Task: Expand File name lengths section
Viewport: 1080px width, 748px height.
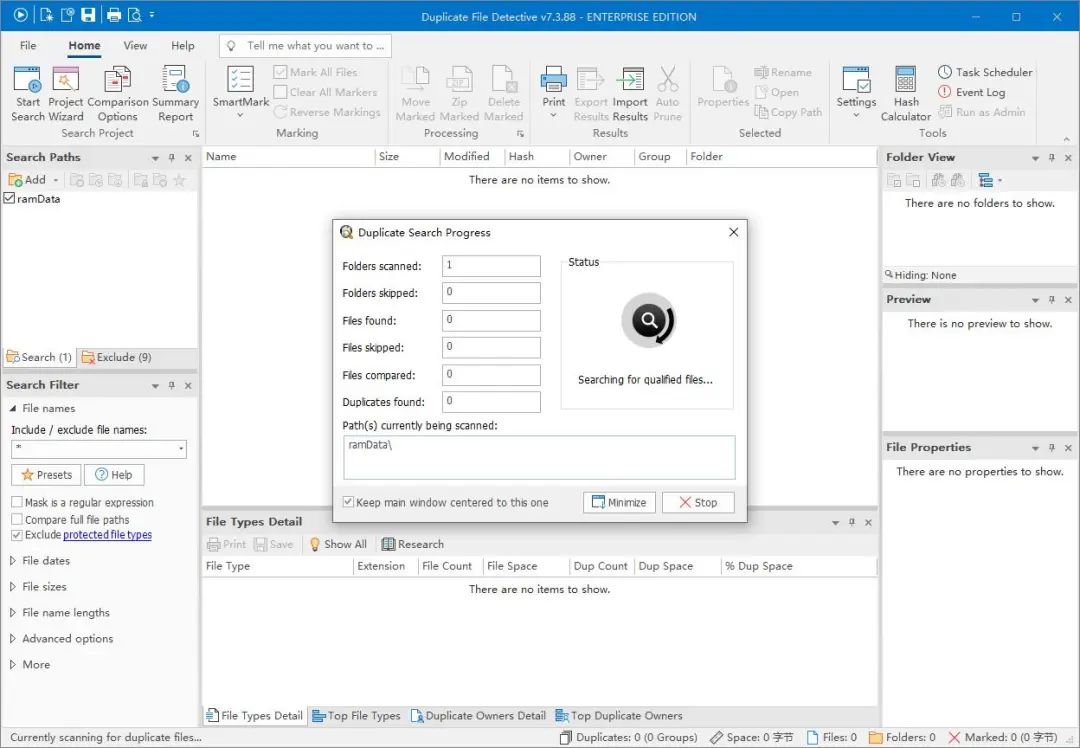Action: (12, 612)
